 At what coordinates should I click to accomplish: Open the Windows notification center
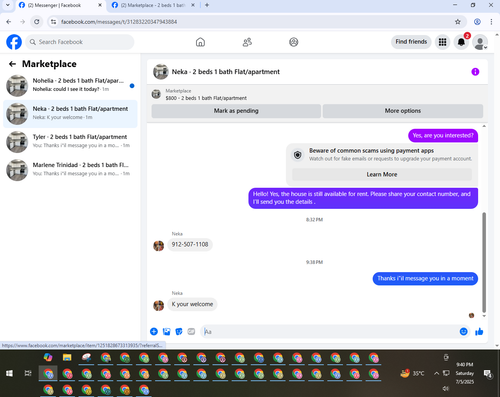click(488, 374)
